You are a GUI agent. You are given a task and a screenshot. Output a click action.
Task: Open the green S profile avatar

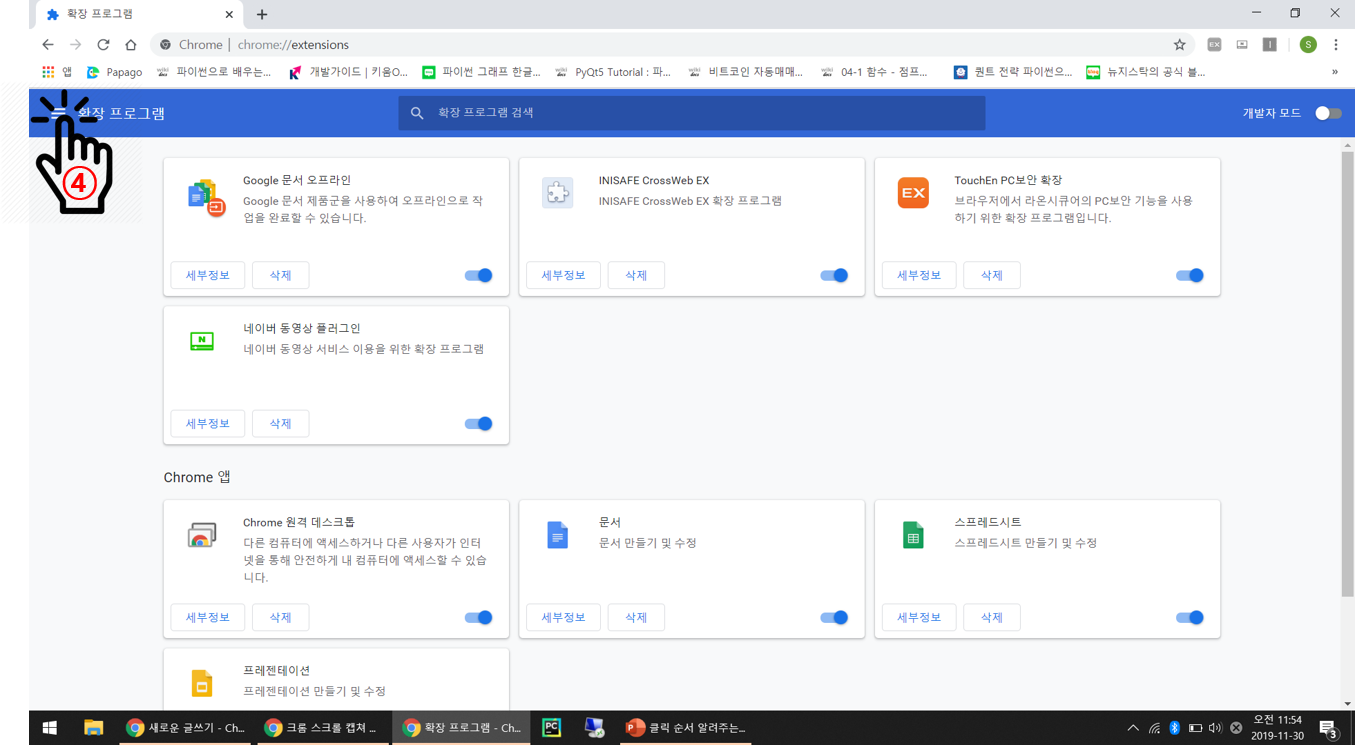pos(1308,44)
